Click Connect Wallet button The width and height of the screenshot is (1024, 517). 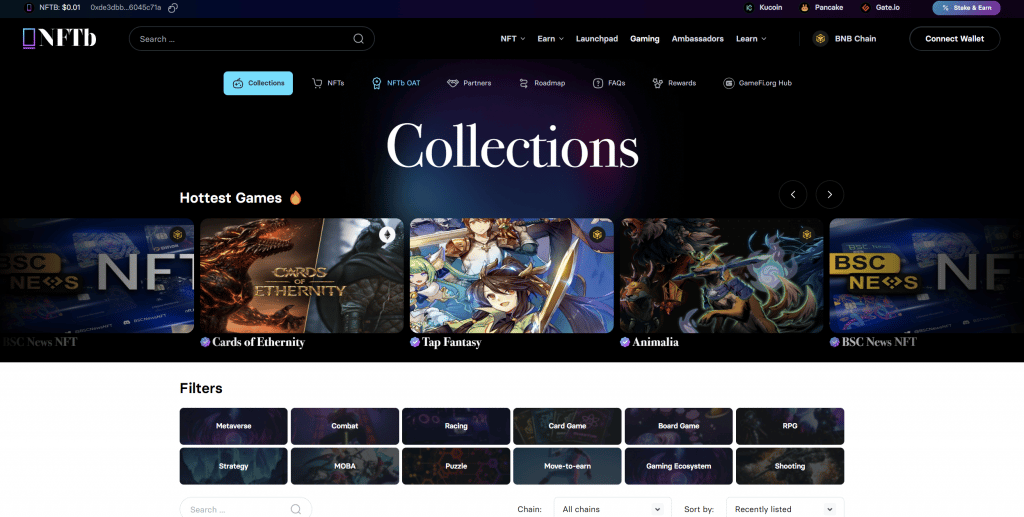pyautogui.click(x=954, y=39)
